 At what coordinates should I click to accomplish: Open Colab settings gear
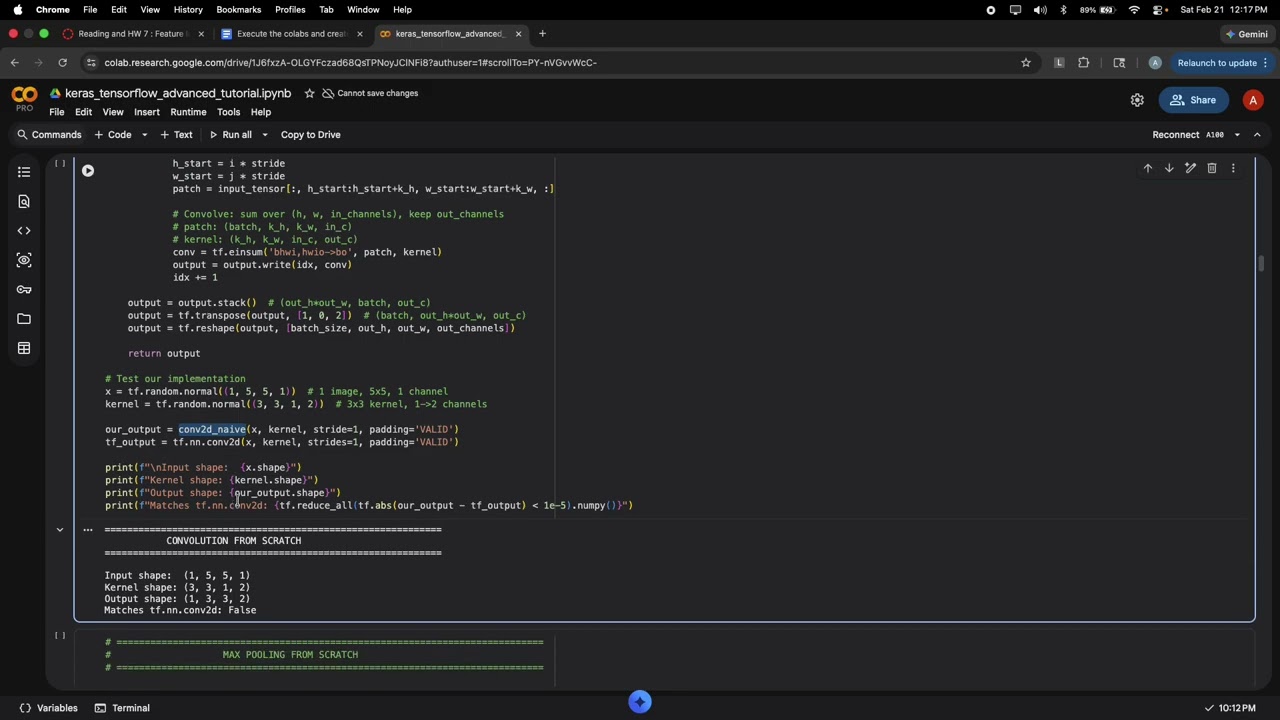(x=1137, y=100)
